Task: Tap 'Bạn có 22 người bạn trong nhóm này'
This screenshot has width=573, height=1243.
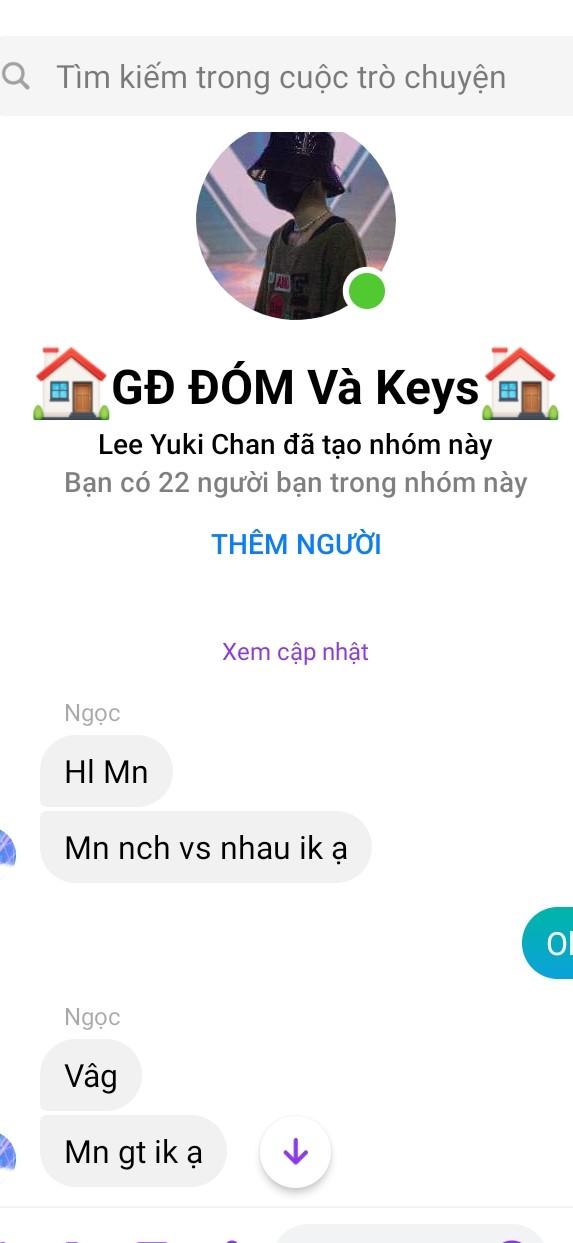Action: (295, 483)
